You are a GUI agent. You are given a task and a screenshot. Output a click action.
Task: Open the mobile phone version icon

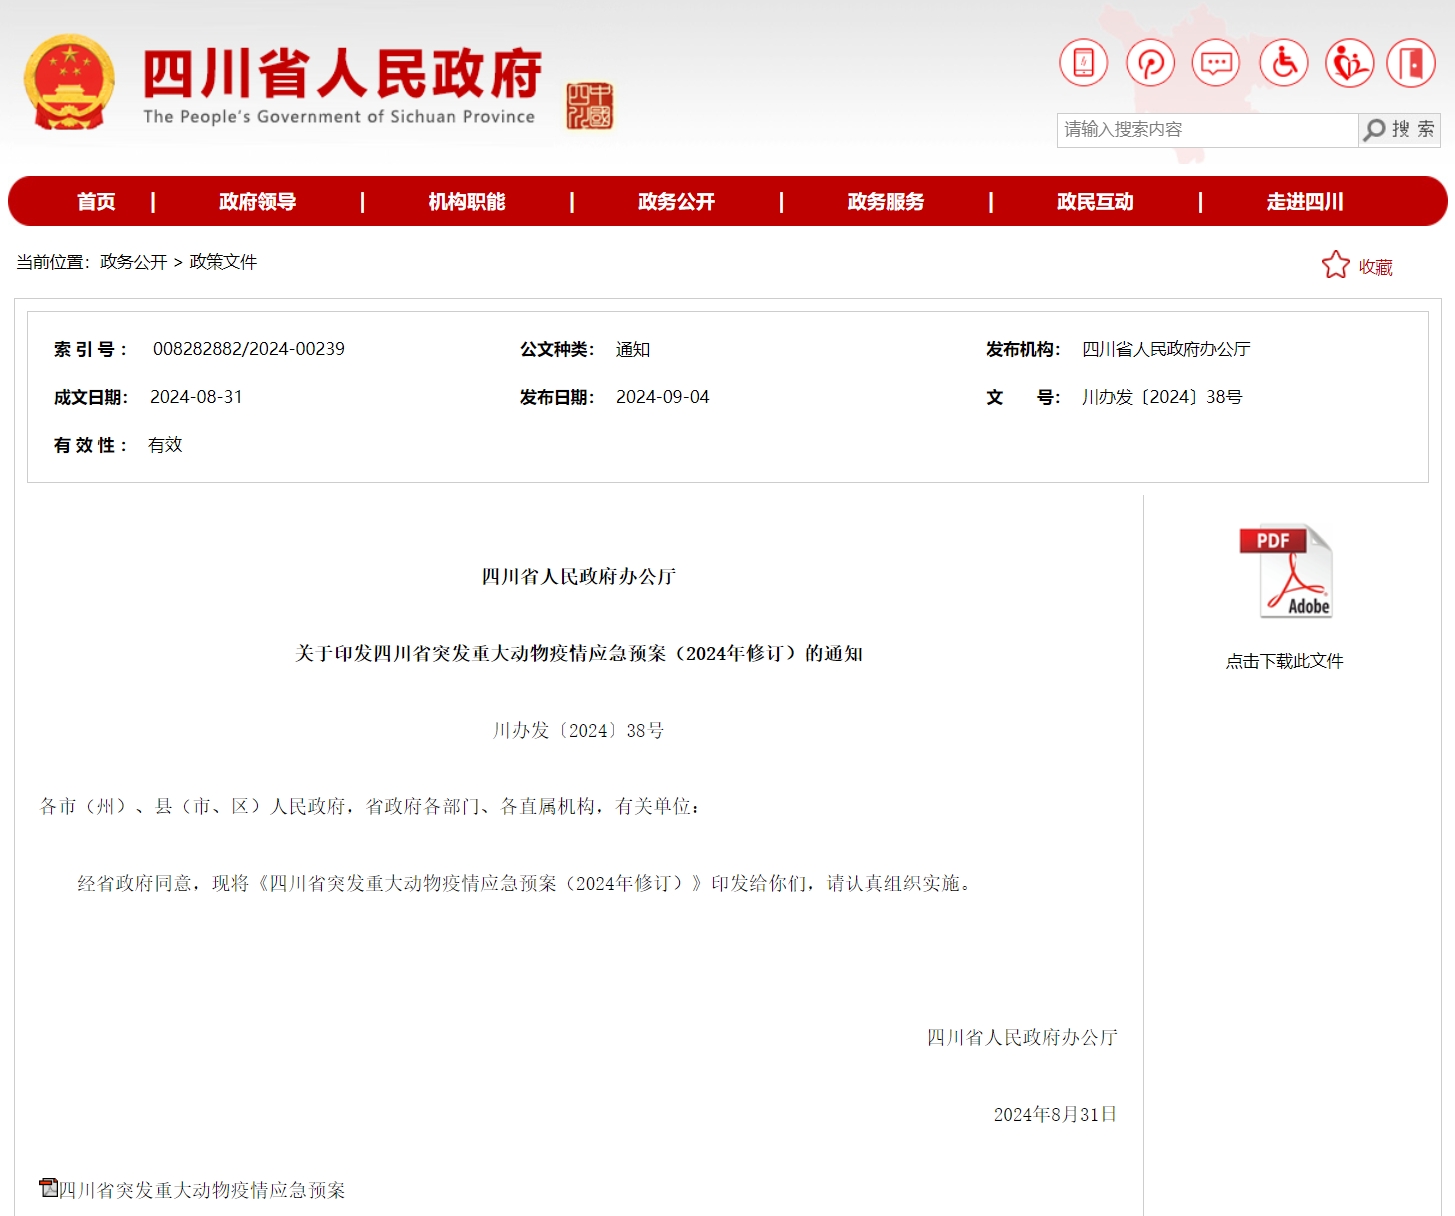(x=1083, y=64)
